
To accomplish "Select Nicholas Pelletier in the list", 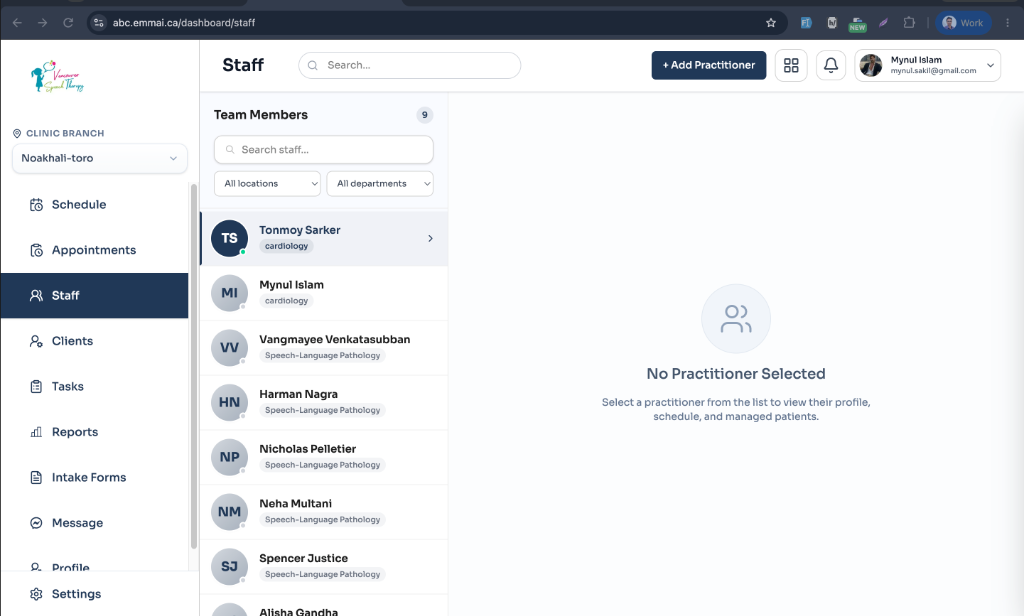I will click(324, 457).
